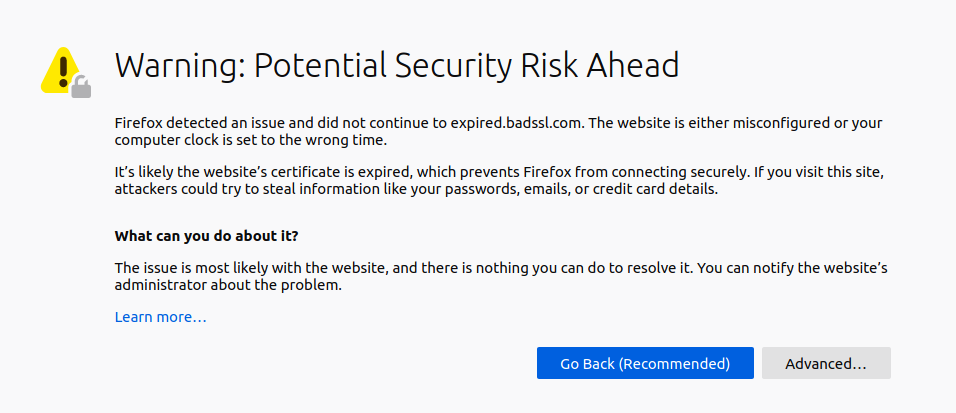Viewport: 956px width, 413px height.
Task: Click the paragraph starting "It's likely the website's"
Action: (499, 181)
